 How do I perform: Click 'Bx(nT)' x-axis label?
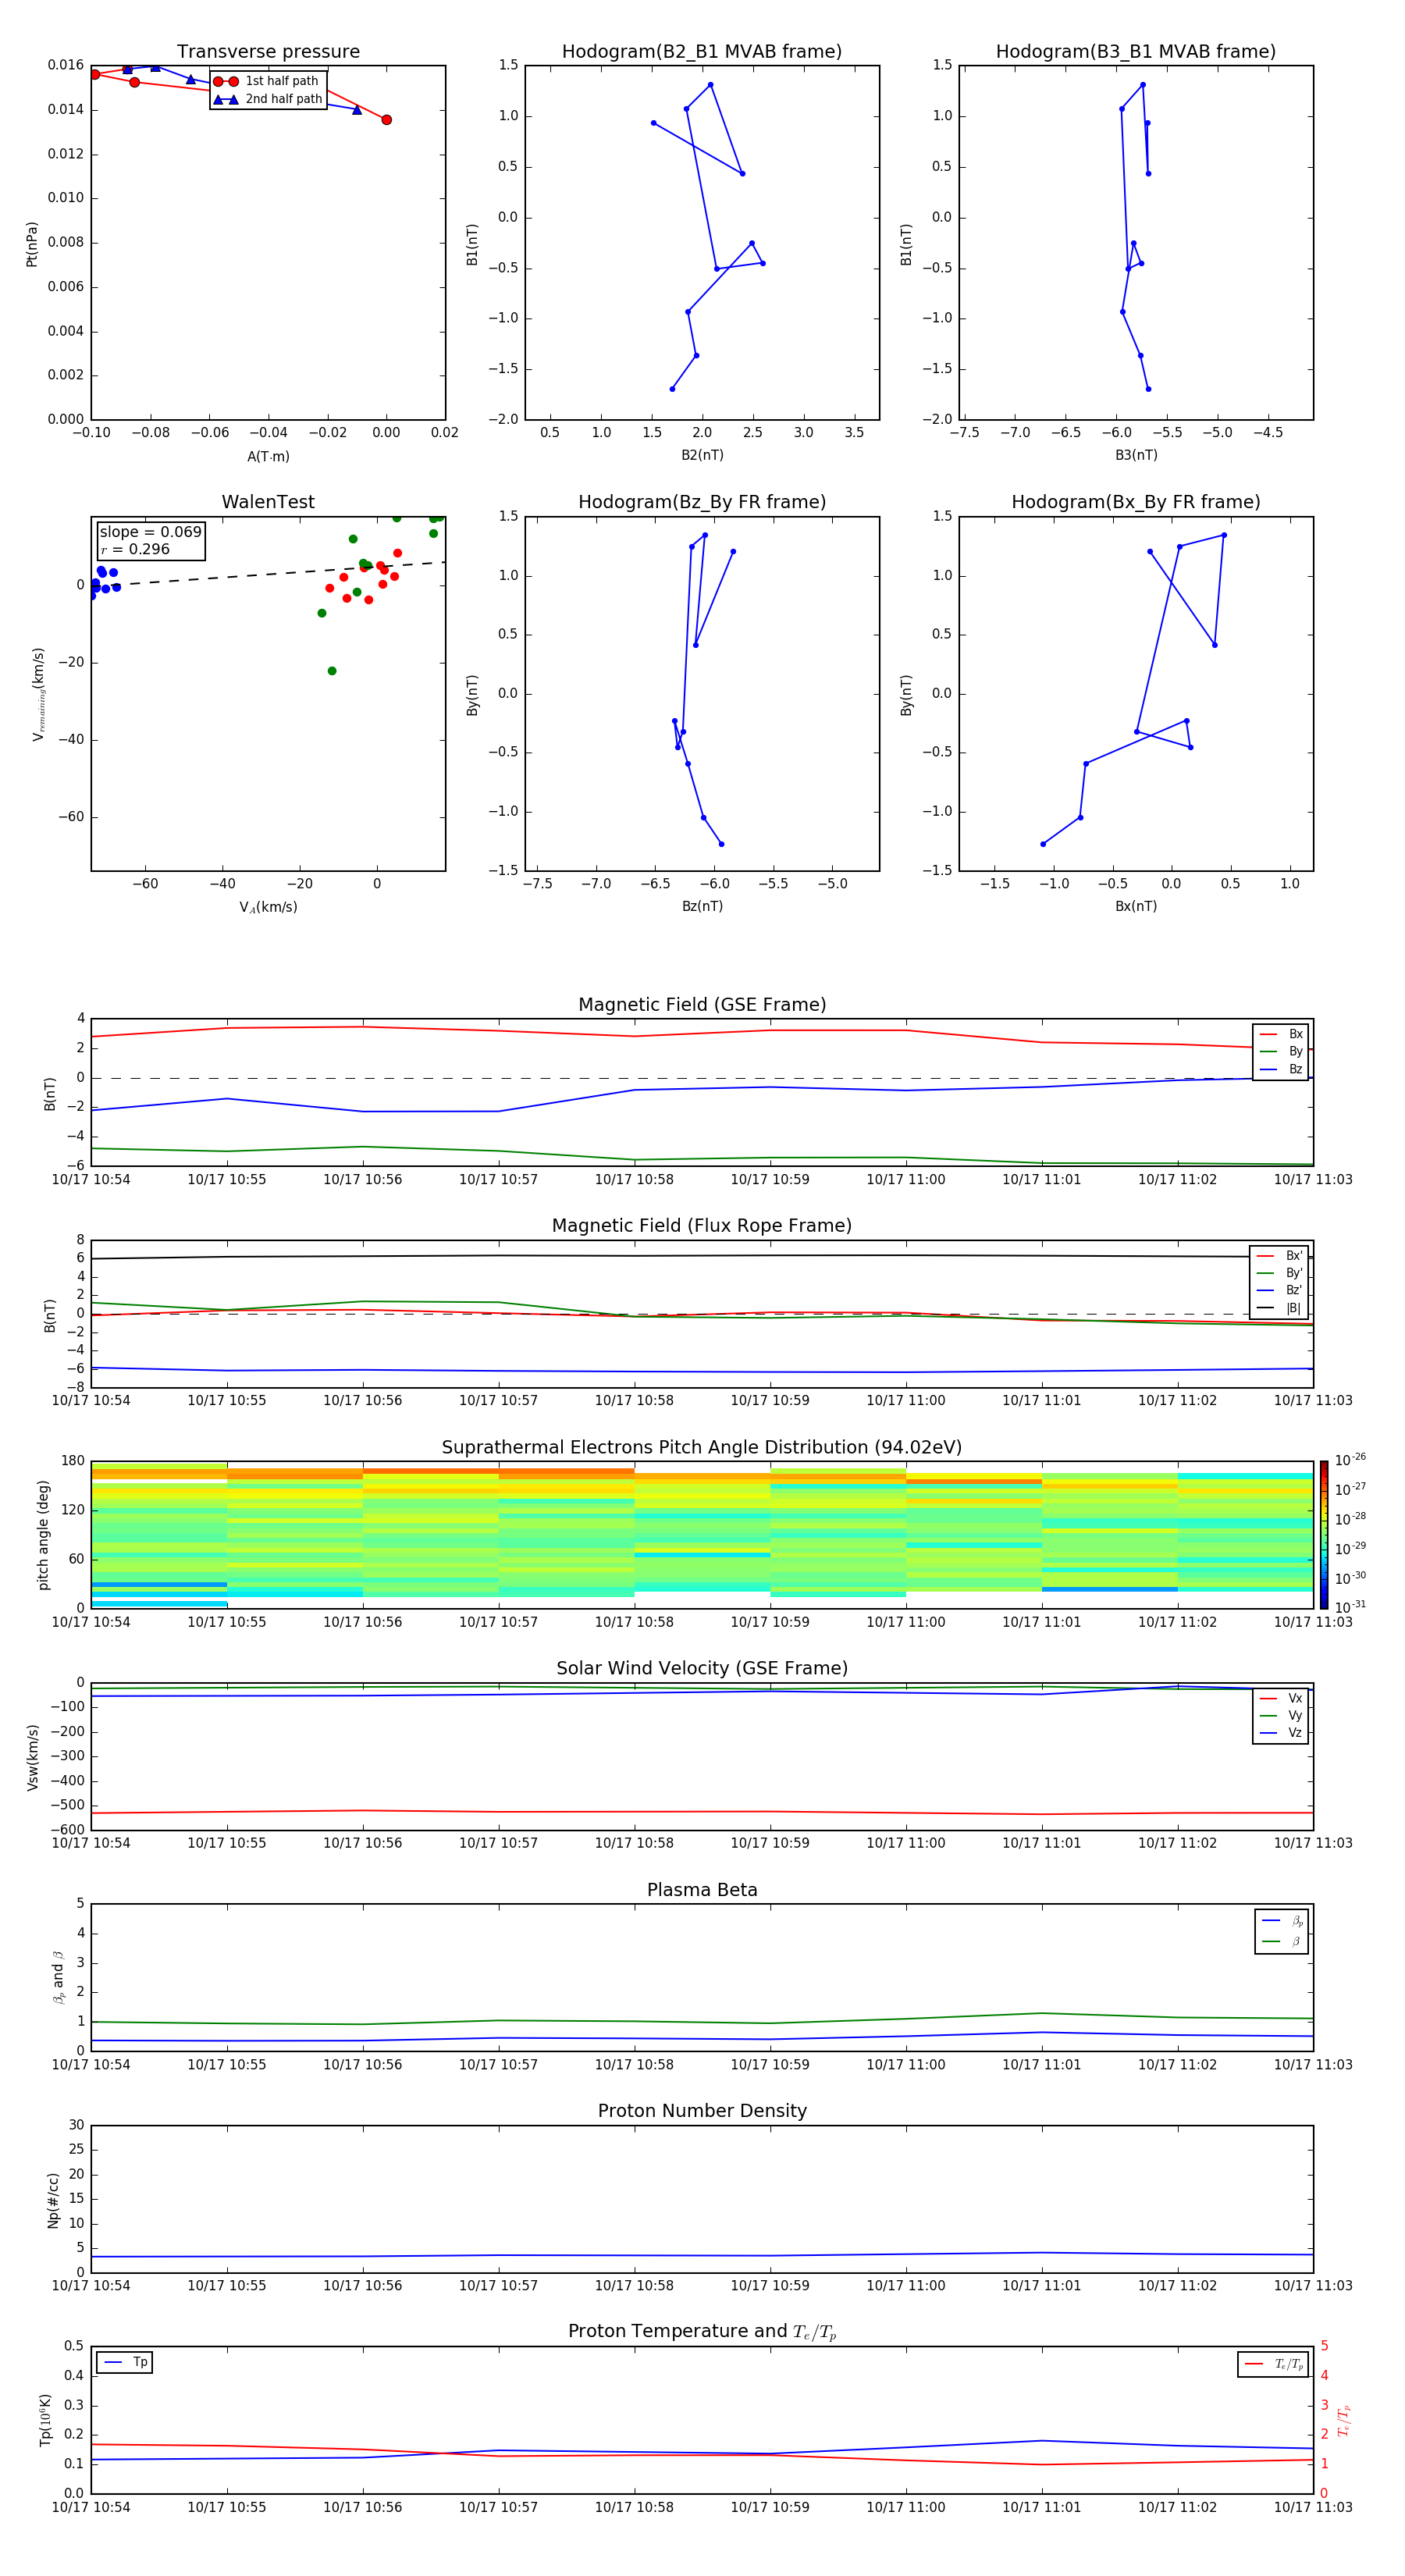tap(1136, 907)
